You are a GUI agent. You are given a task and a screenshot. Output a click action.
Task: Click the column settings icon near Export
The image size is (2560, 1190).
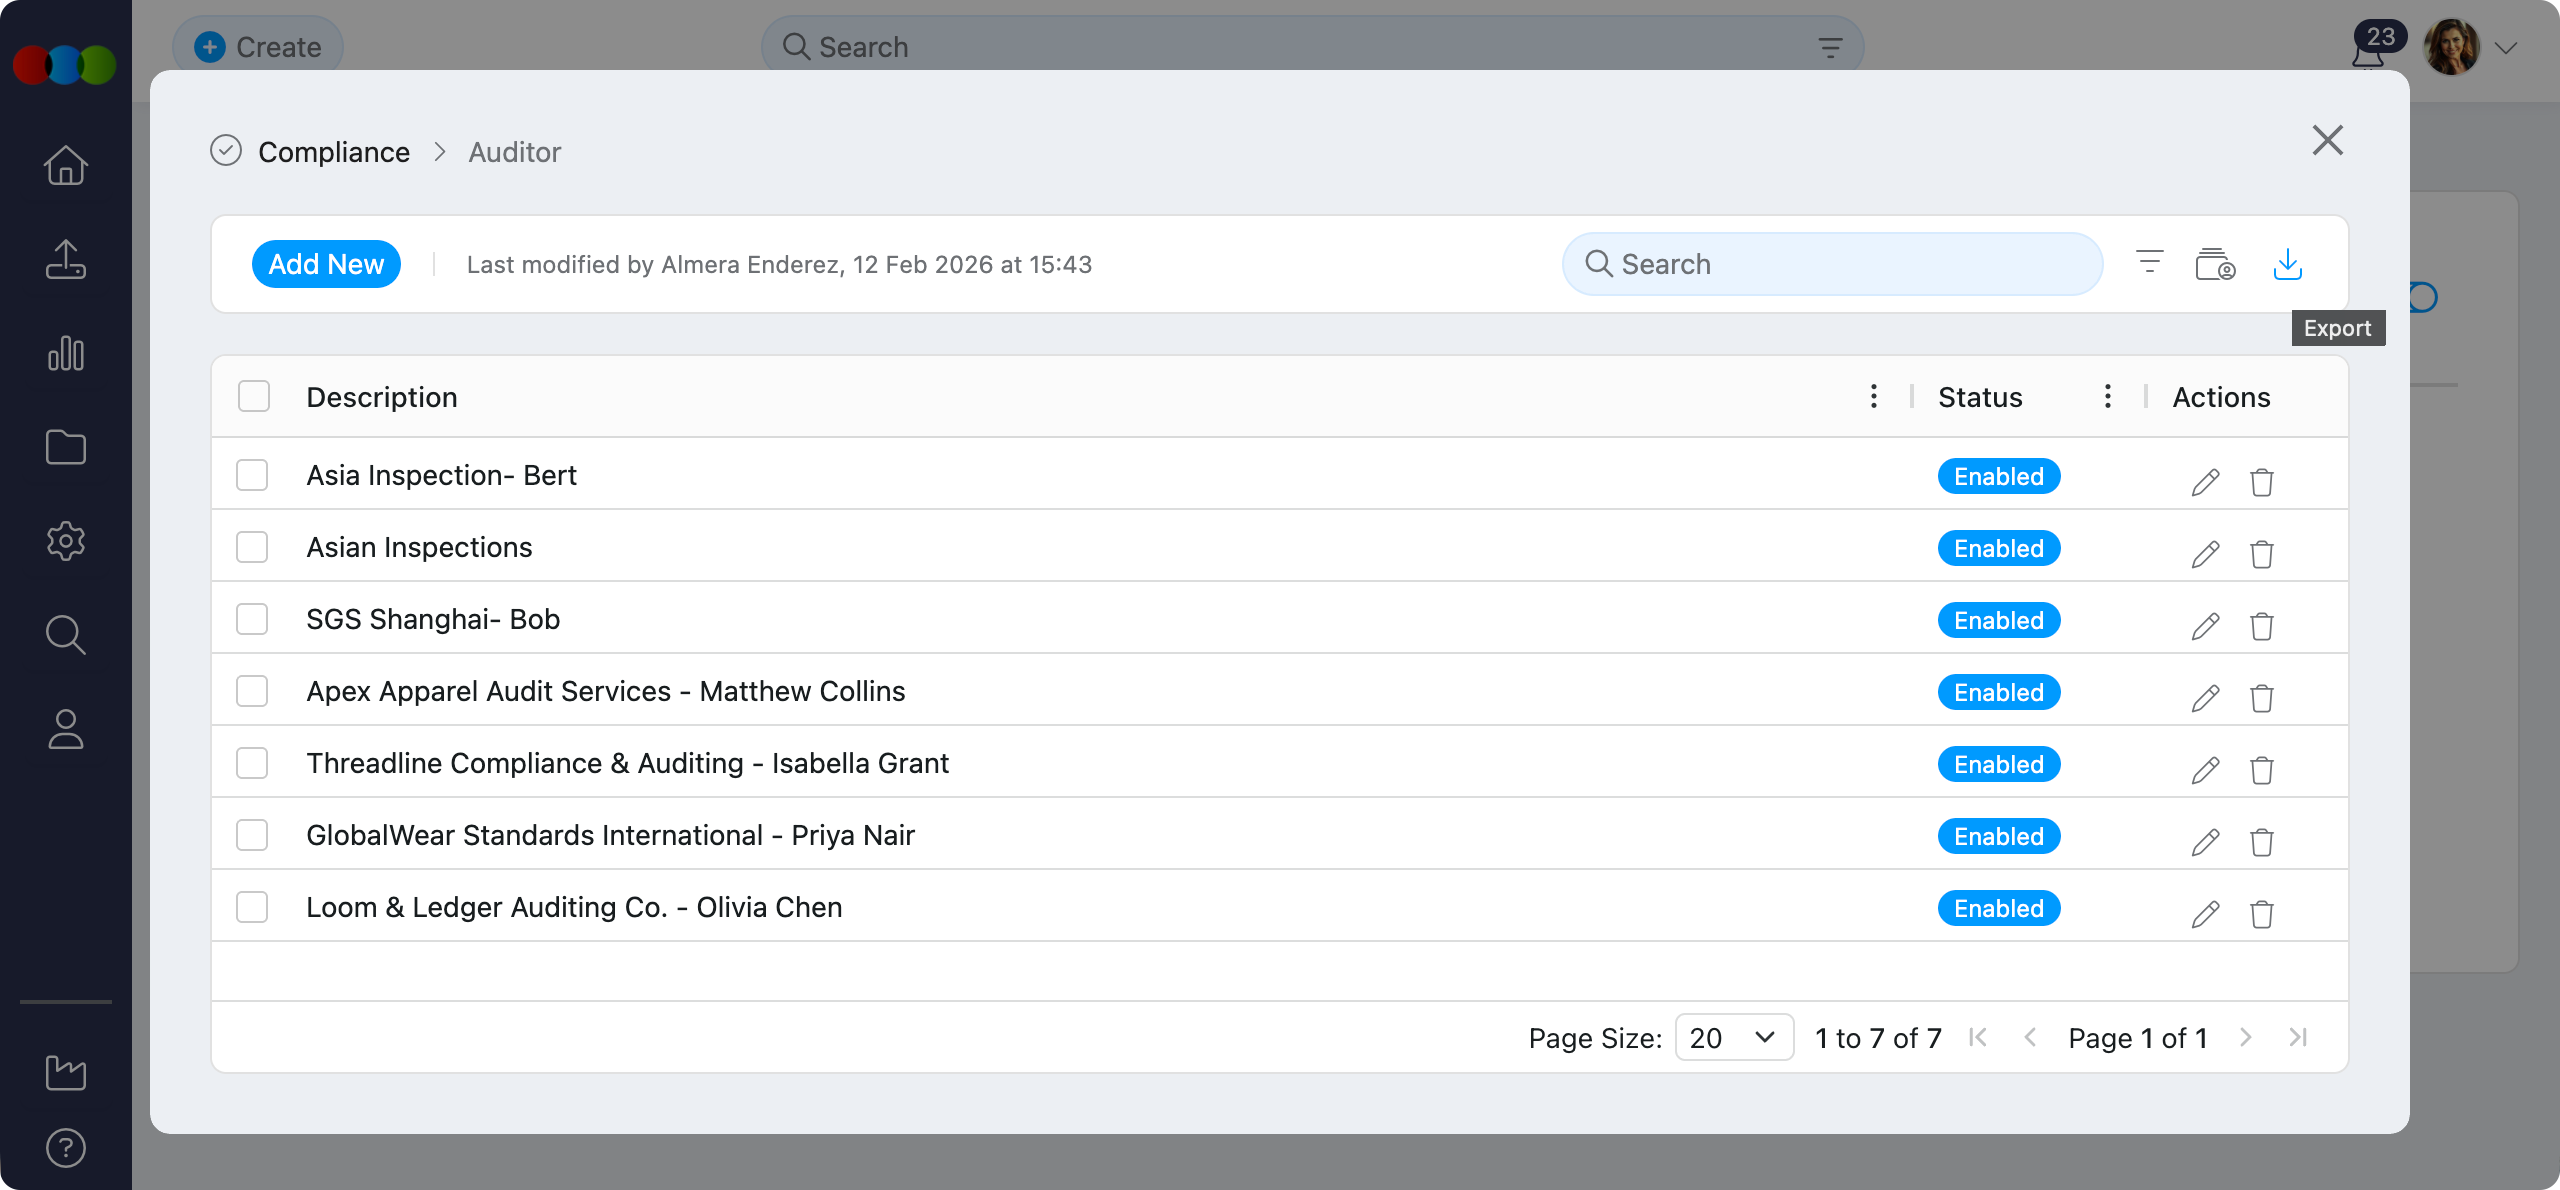click(2215, 265)
